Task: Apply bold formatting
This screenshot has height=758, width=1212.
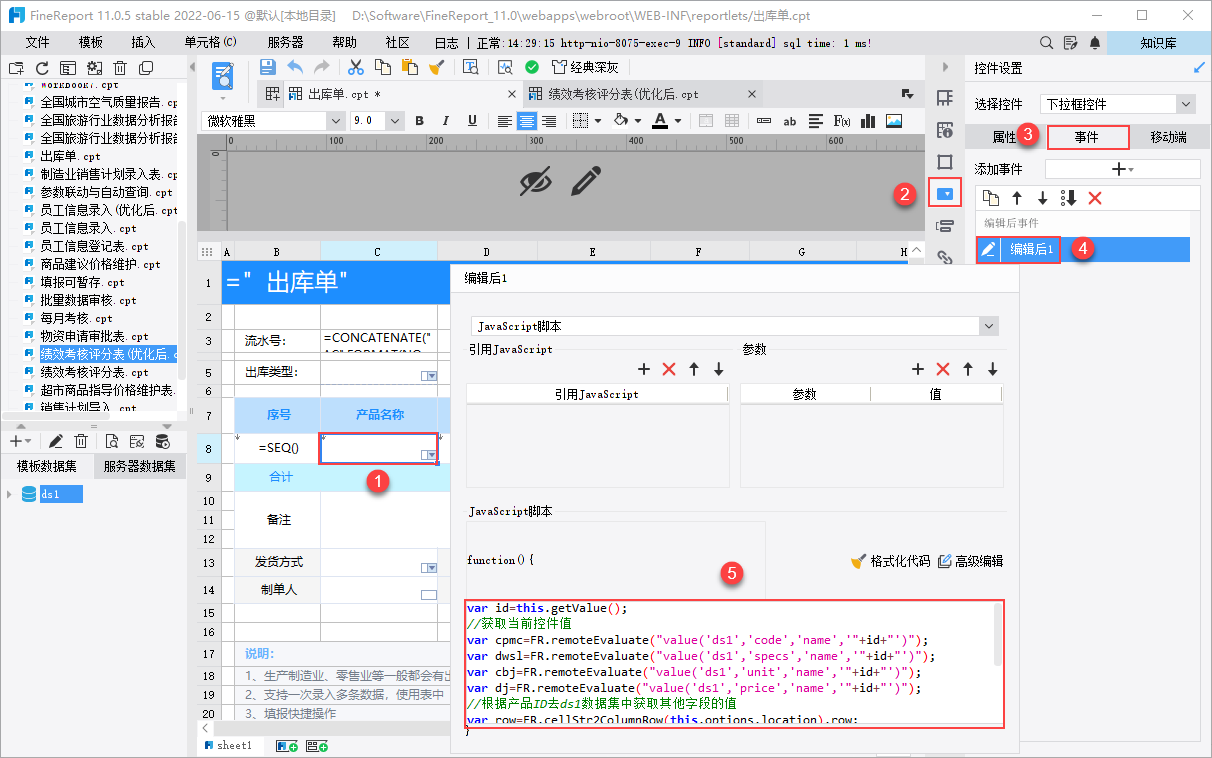Action: [420, 121]
